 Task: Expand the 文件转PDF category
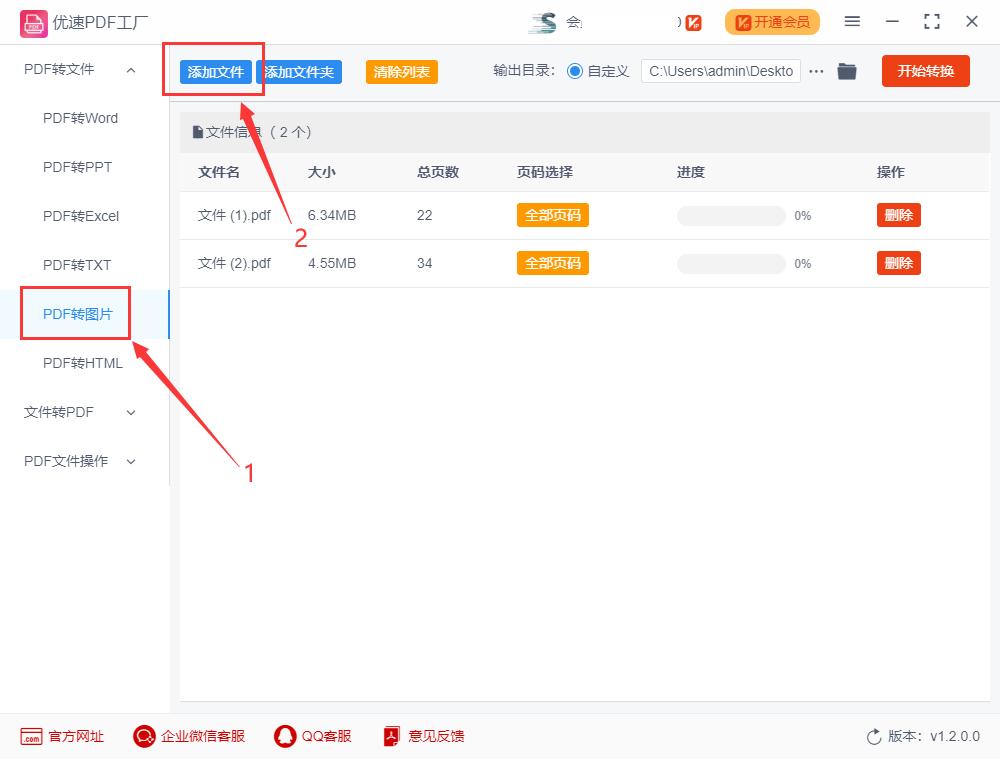(131, 412)
